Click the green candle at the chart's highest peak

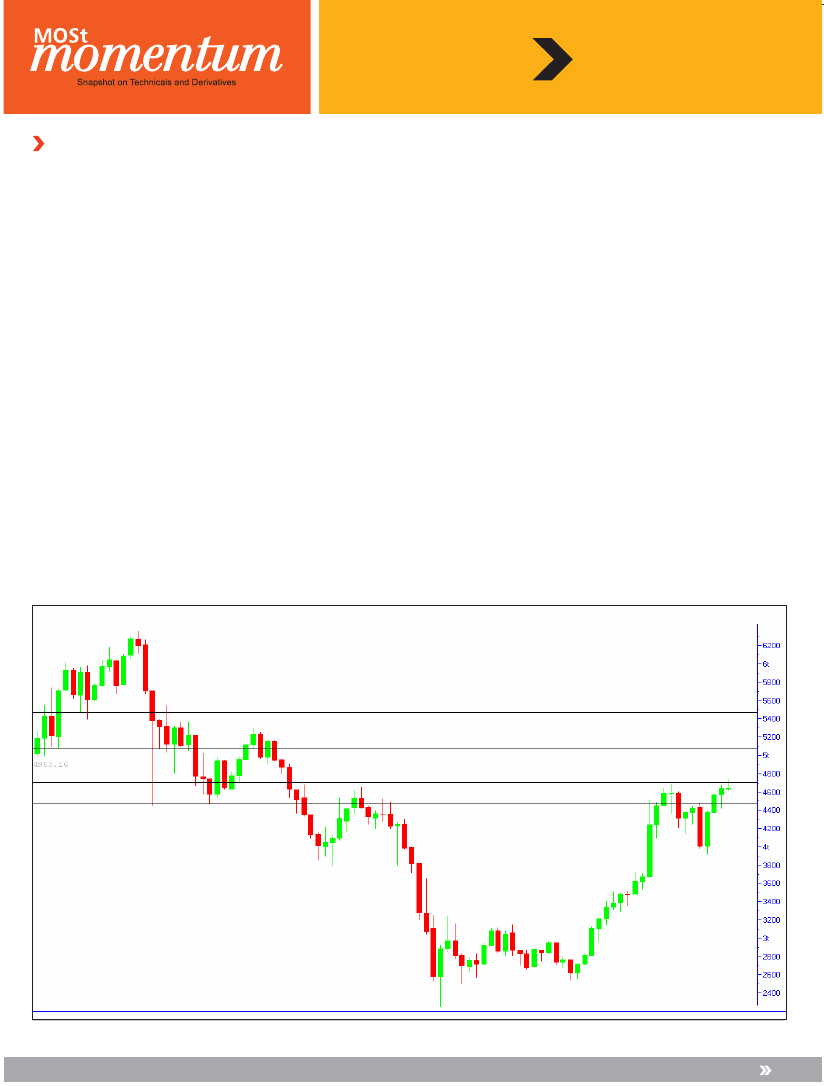tap(131, 646)
